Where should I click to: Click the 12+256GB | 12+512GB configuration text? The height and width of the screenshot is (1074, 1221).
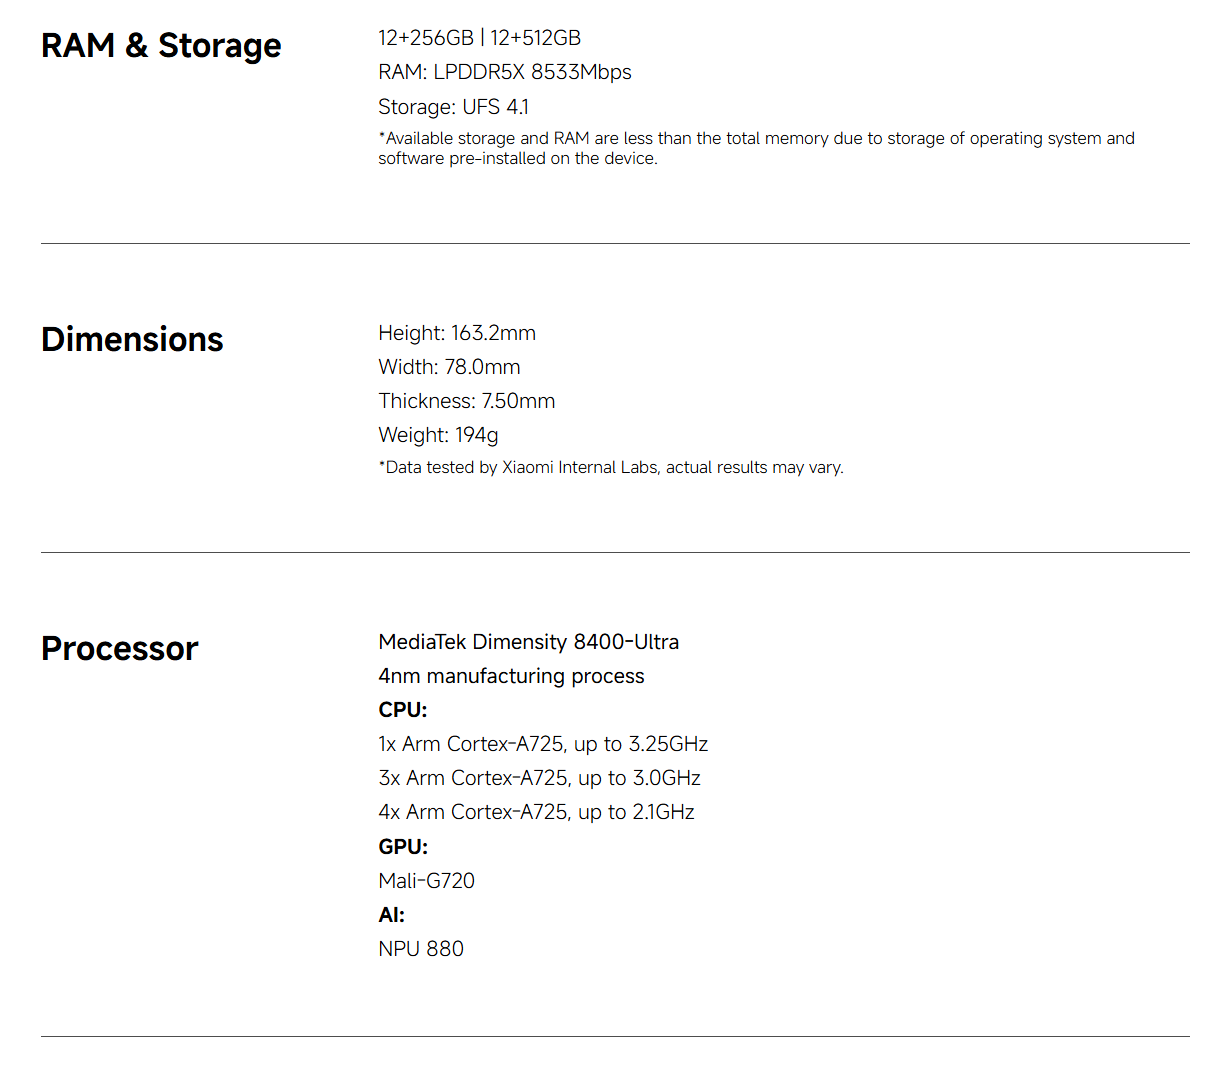click(x=479, y=38)
